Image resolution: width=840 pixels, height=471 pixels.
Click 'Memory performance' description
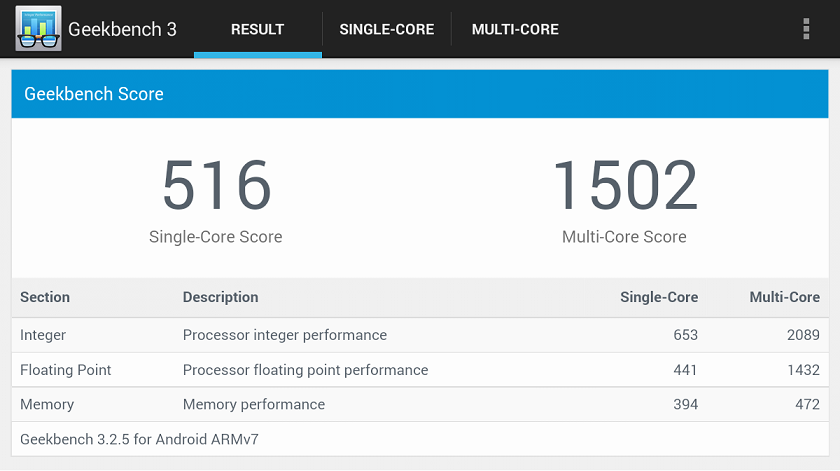coord(253,404)
